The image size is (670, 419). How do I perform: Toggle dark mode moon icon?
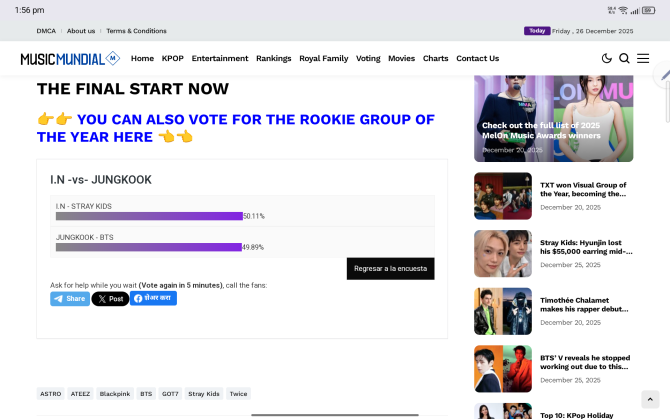(x=606, y=58)
